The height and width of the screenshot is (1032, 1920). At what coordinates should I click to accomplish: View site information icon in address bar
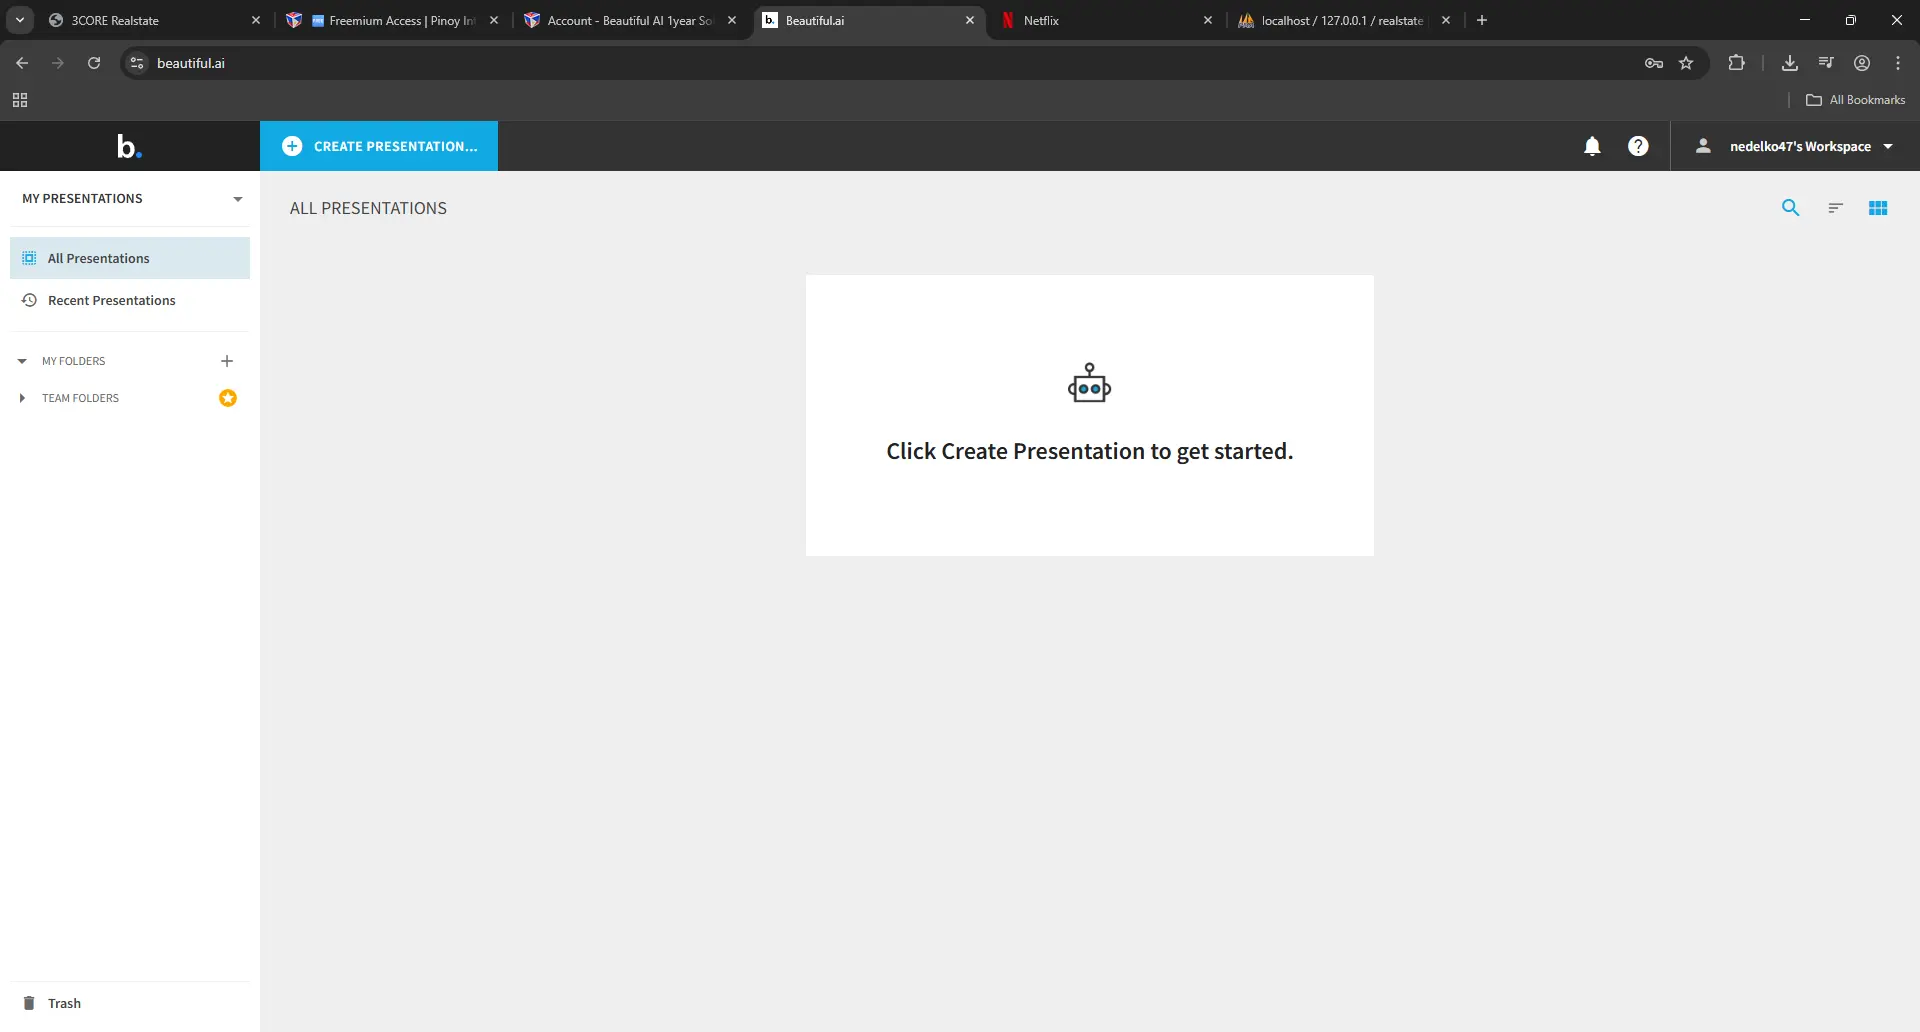point(138,63)
